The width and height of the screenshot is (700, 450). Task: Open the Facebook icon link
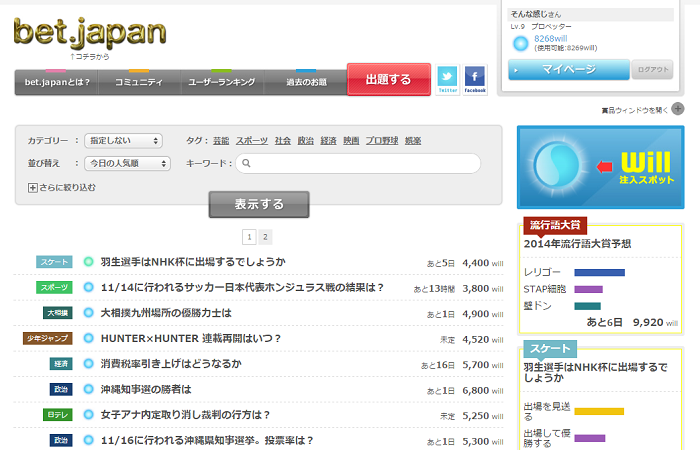point(475,80)
